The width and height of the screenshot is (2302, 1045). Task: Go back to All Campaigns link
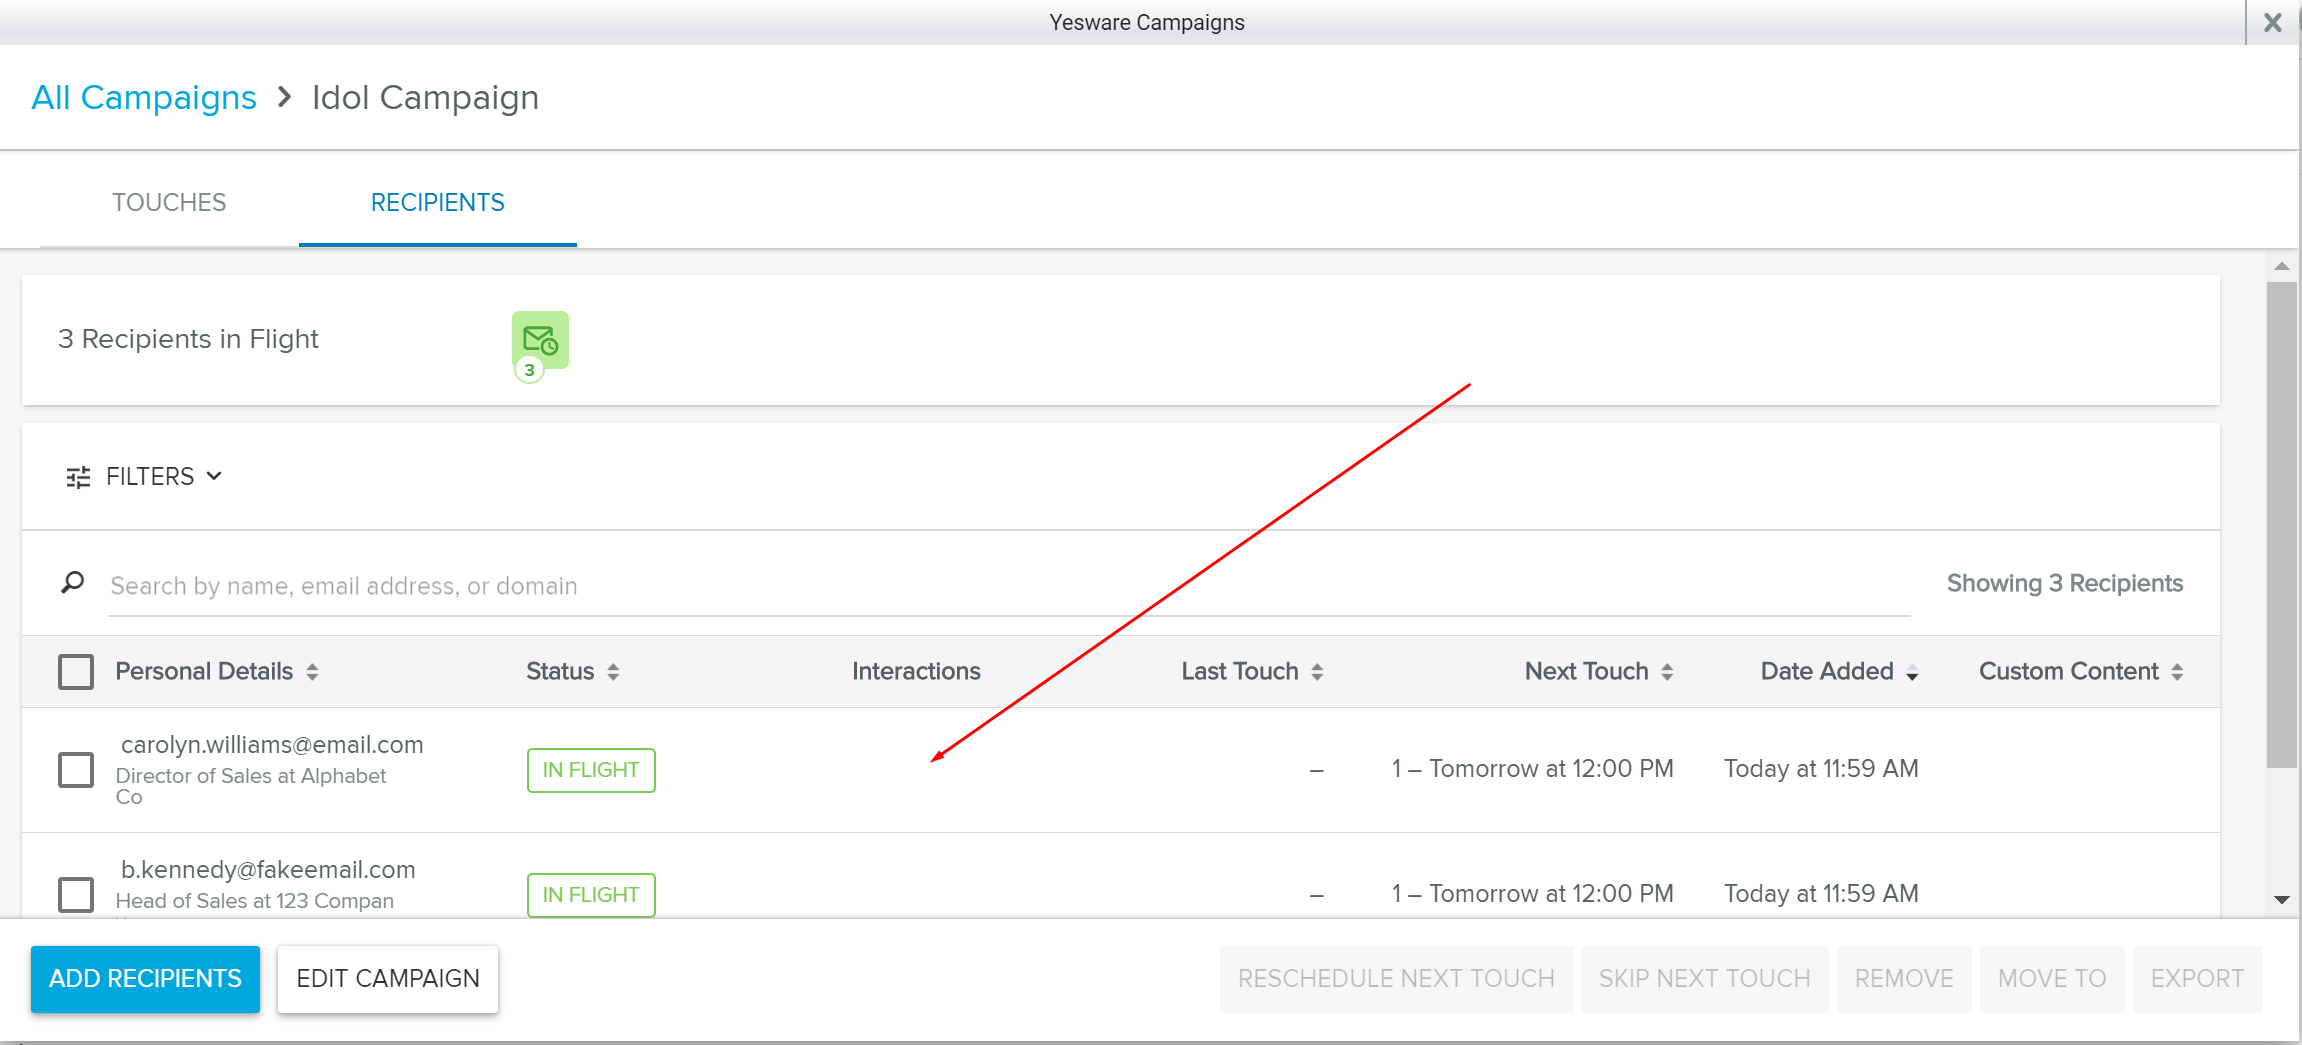tap(144, 98)
